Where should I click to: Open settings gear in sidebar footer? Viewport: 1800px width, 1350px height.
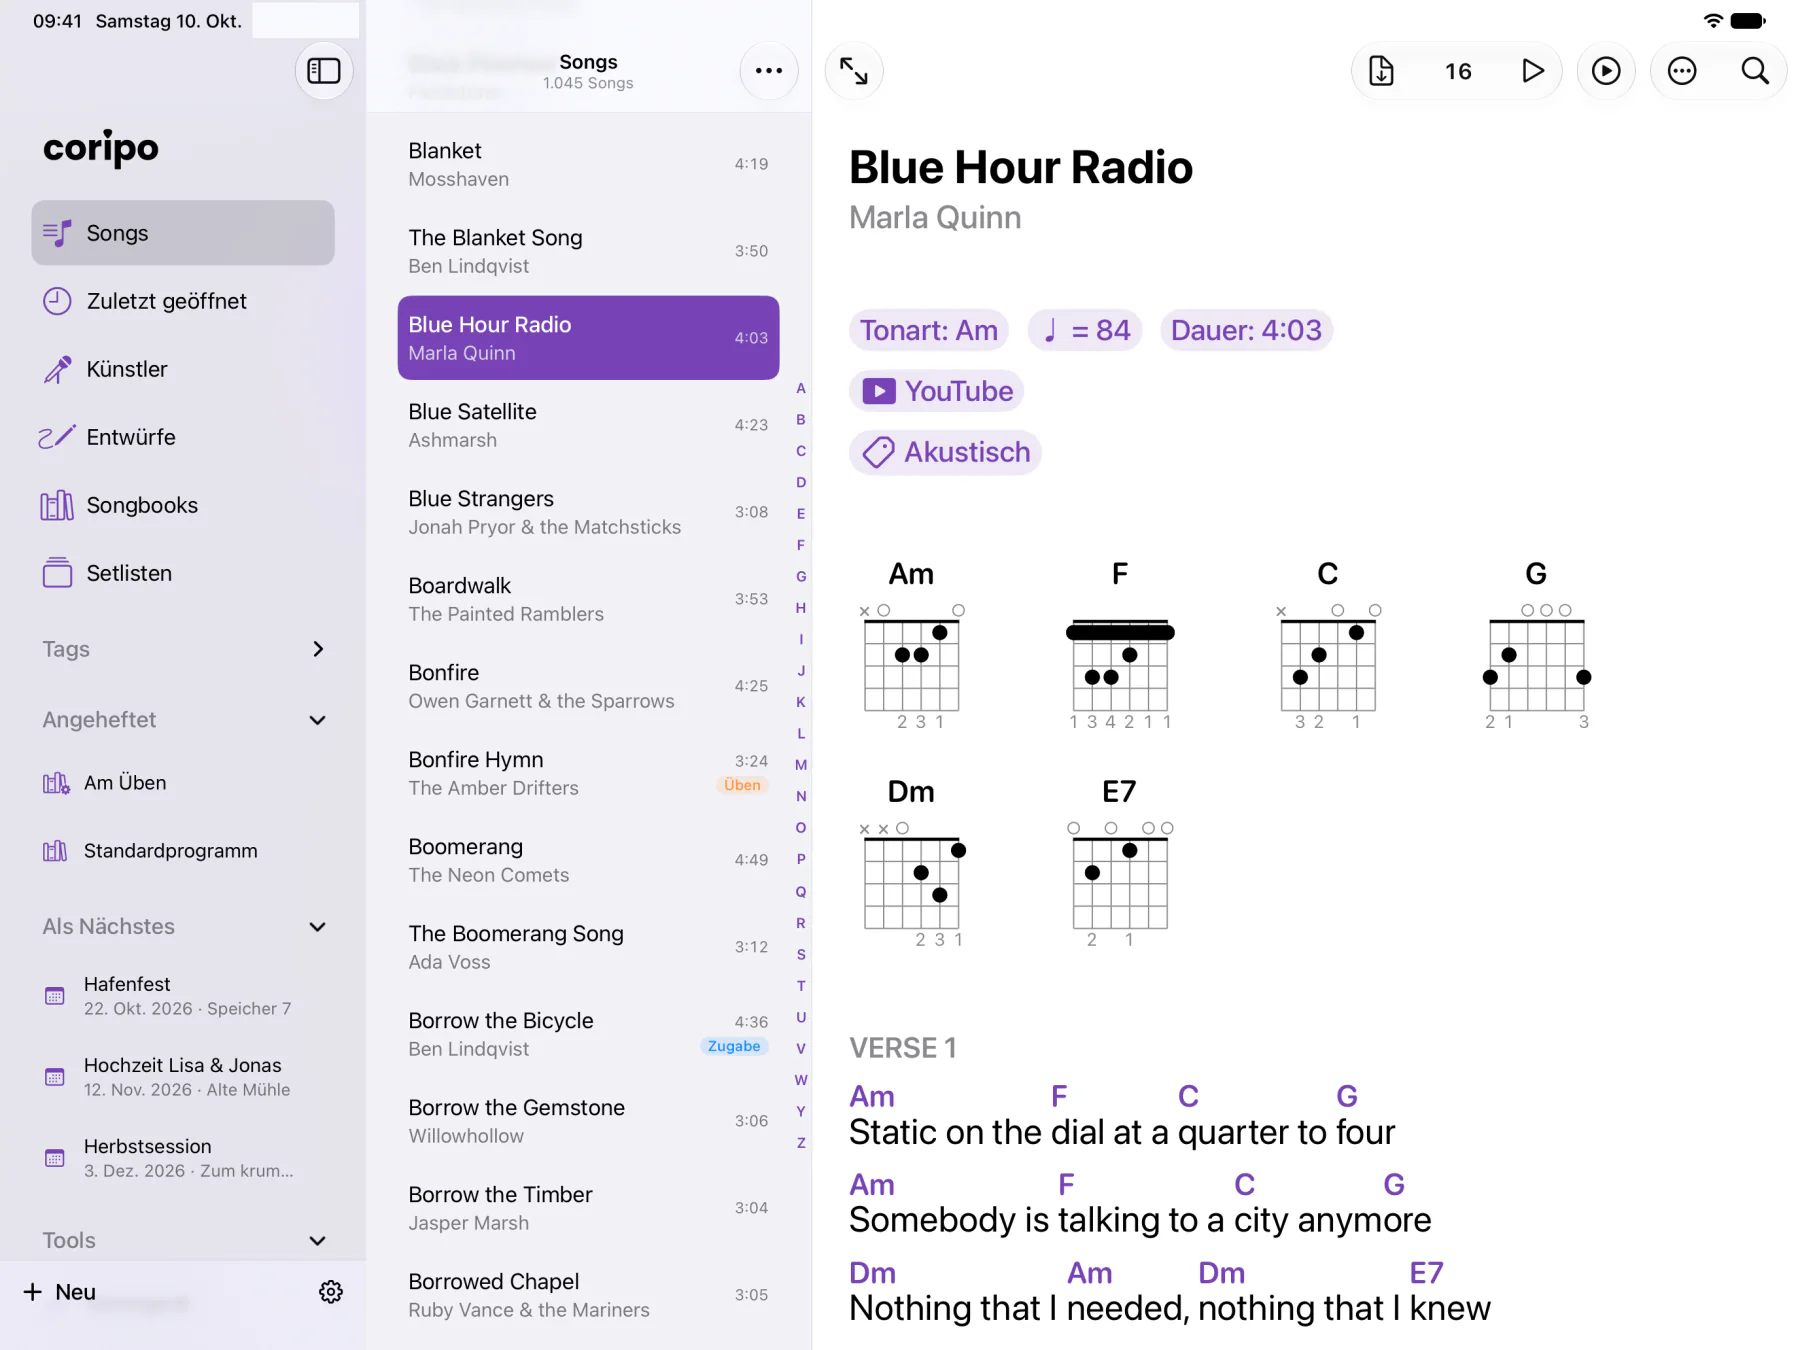click(331, 1292)
